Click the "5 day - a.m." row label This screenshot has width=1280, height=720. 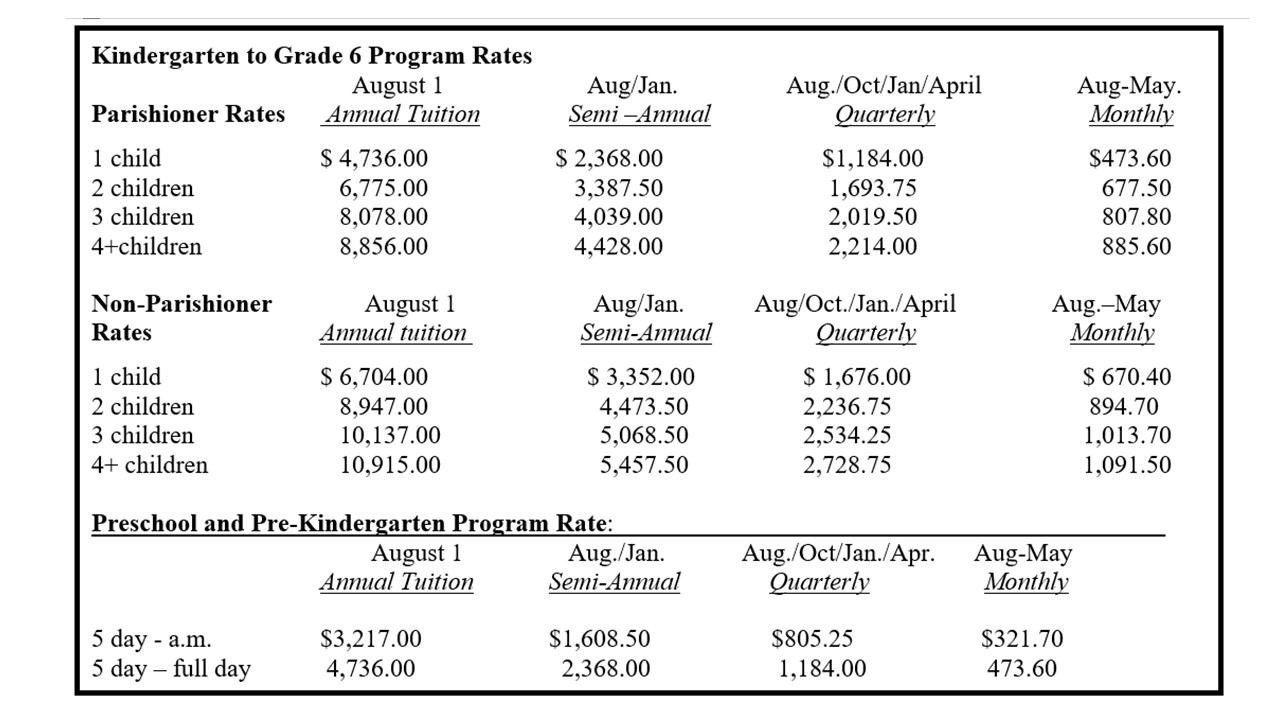pos(151,639)
